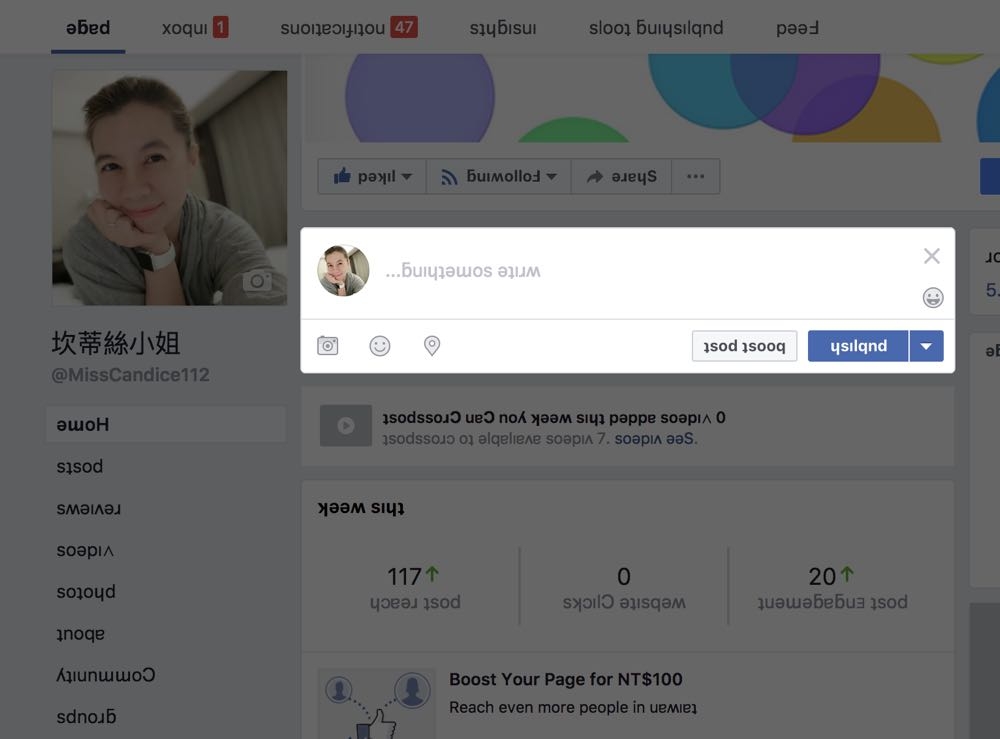This screenshot has height=739, width=1000.
Task: Select Videos in the sidebar
Action: coord(85,550)
